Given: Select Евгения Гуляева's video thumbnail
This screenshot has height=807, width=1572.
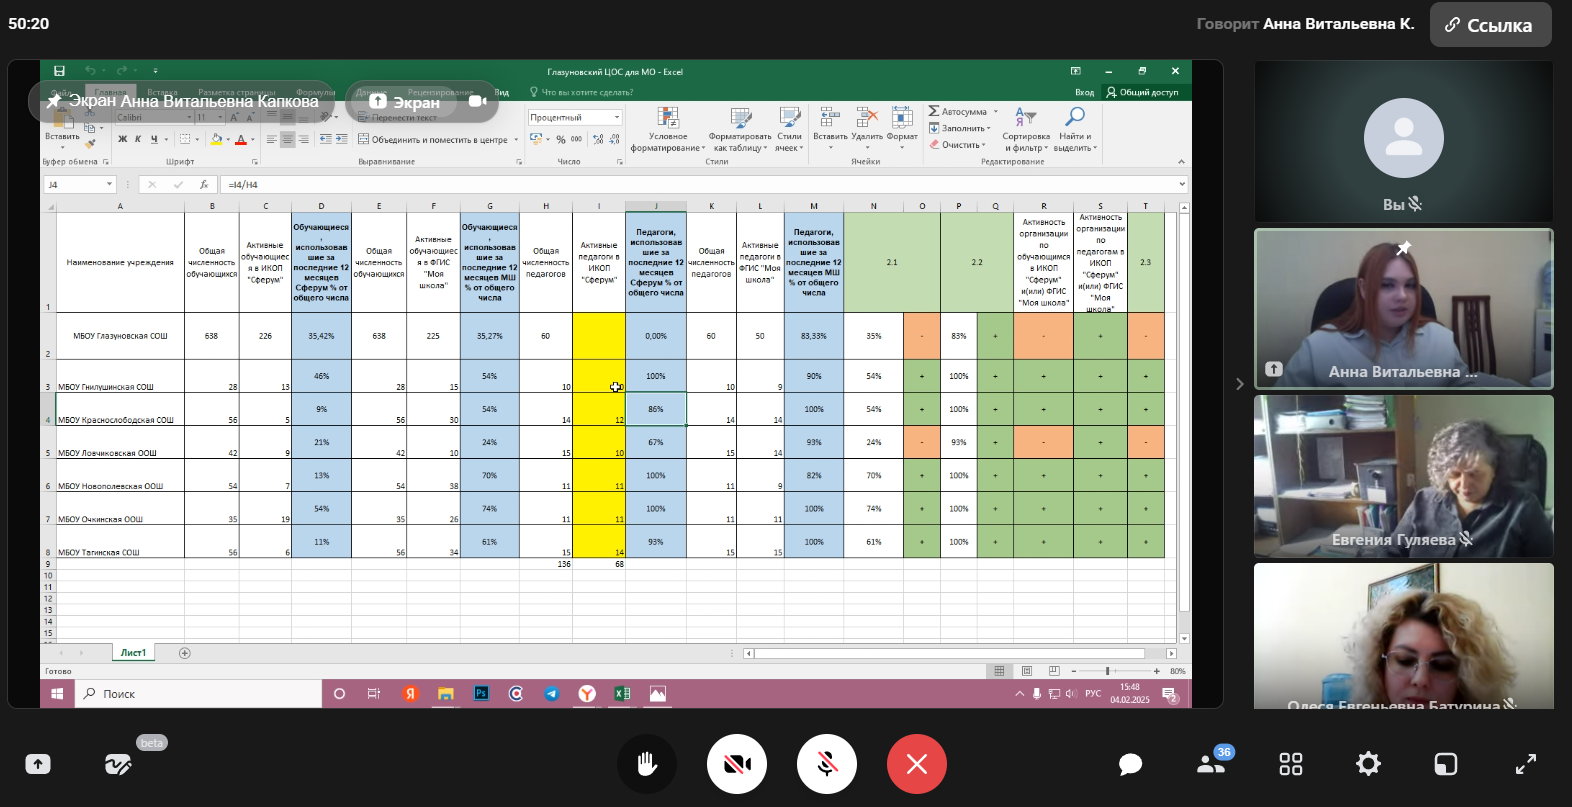Looking at the screenshot, I should [1403, 476].
